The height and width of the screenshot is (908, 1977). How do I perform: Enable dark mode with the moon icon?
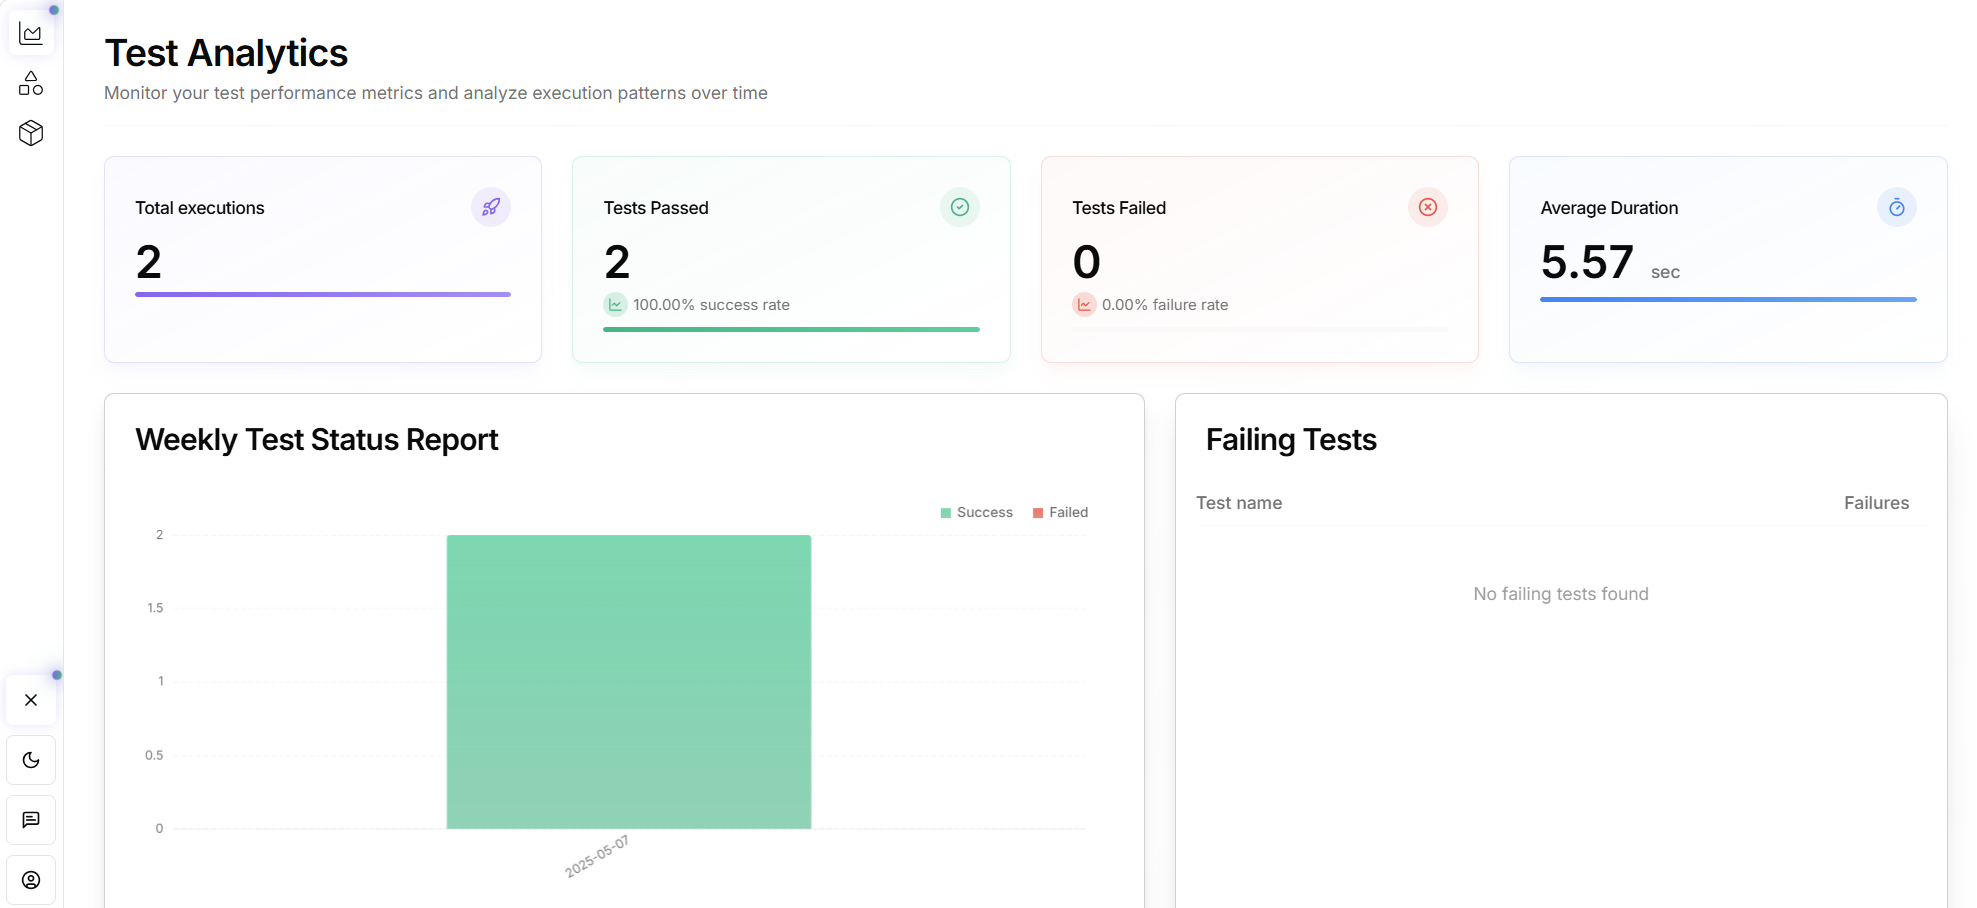[31, 760]
